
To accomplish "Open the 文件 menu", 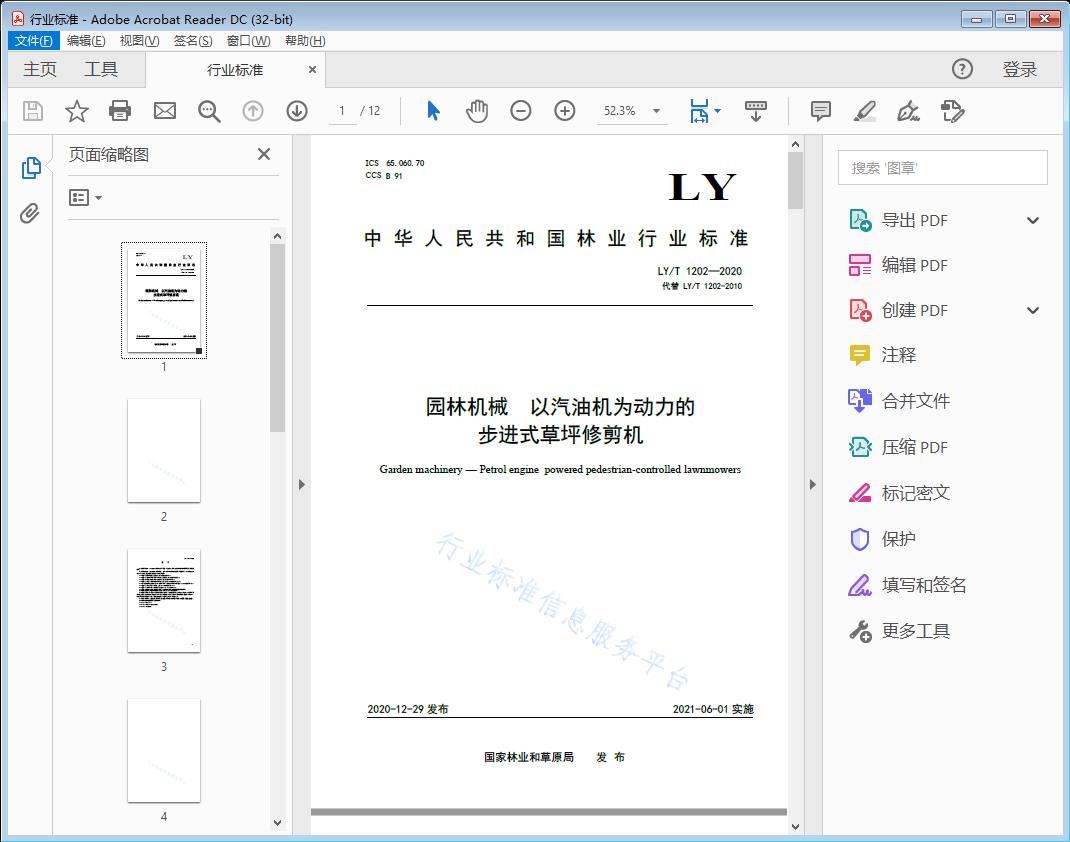I will [33, 40].
